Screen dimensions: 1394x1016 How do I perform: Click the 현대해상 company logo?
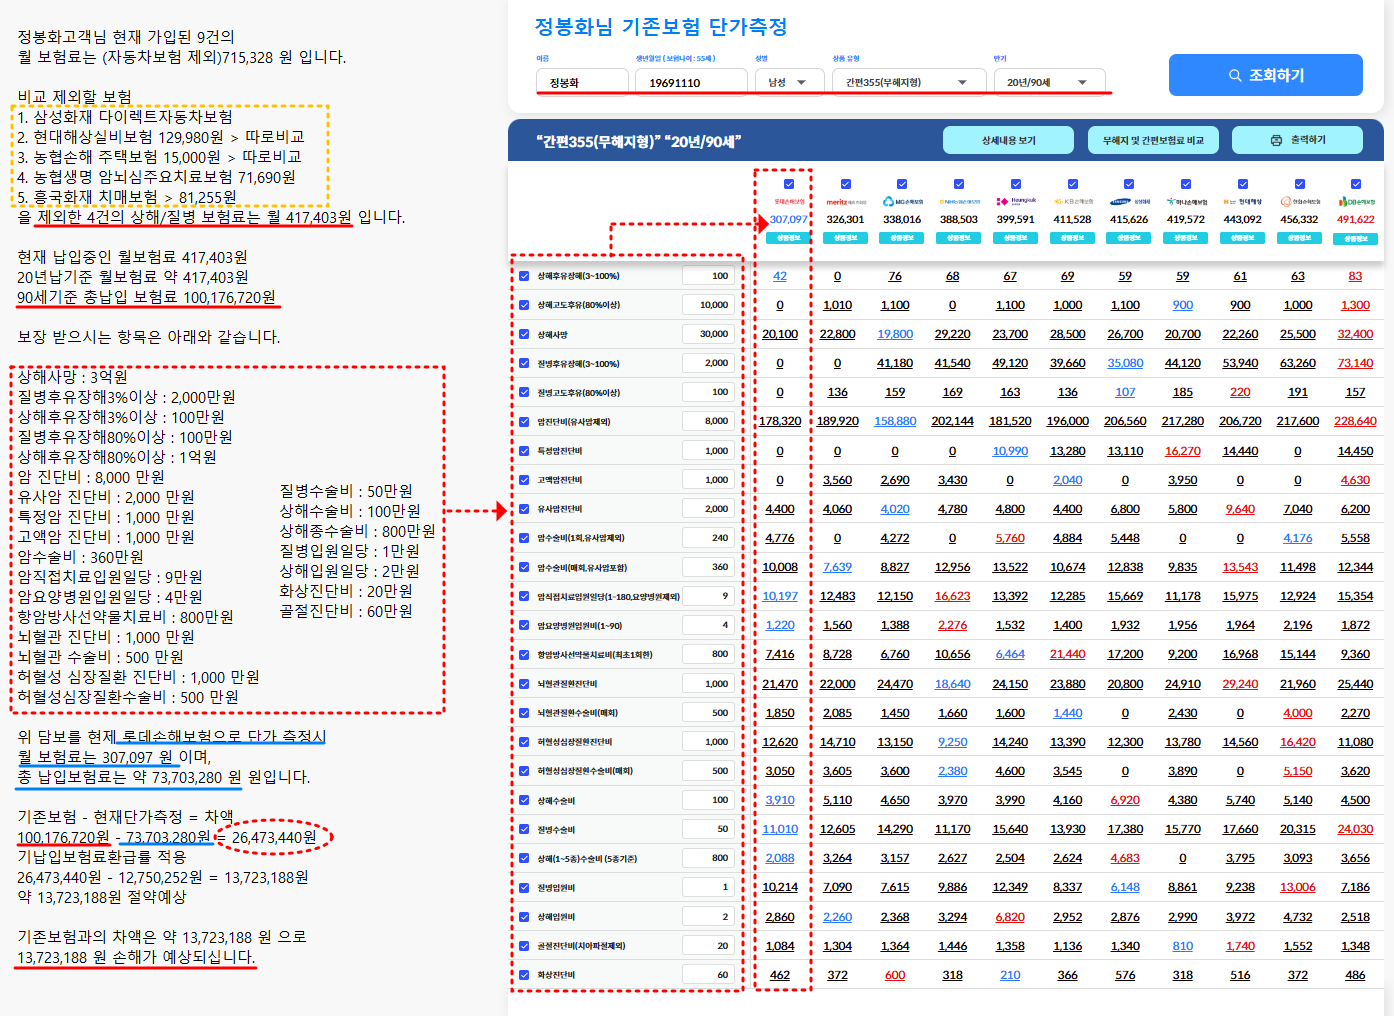tap(1243, 202)
